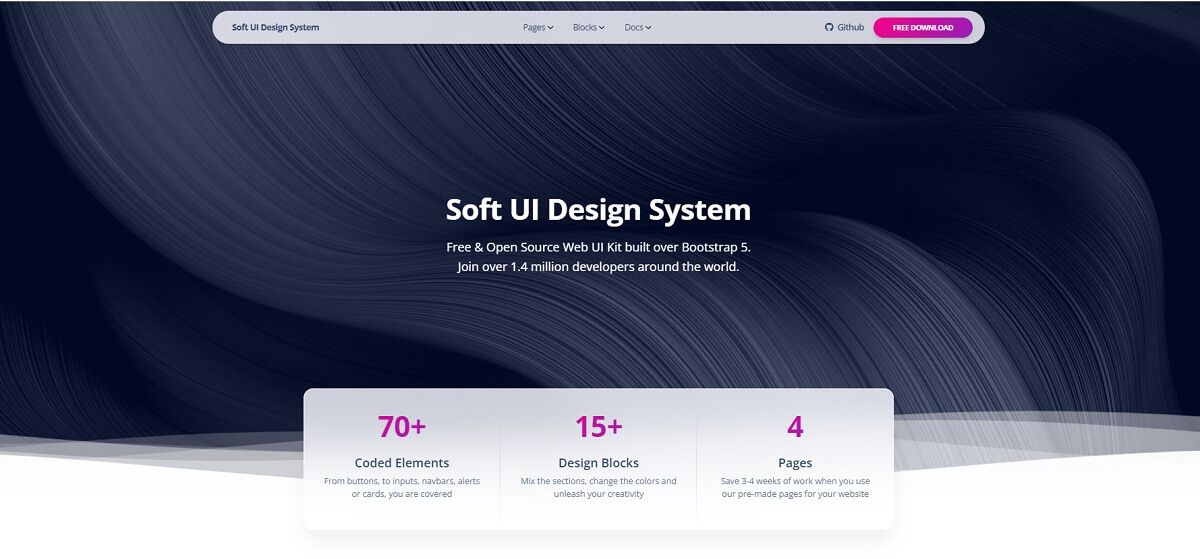Open the Pages menu
The height and width of the screenshot is (559, 1200).
pyautogui.click(x=538, y=27)
